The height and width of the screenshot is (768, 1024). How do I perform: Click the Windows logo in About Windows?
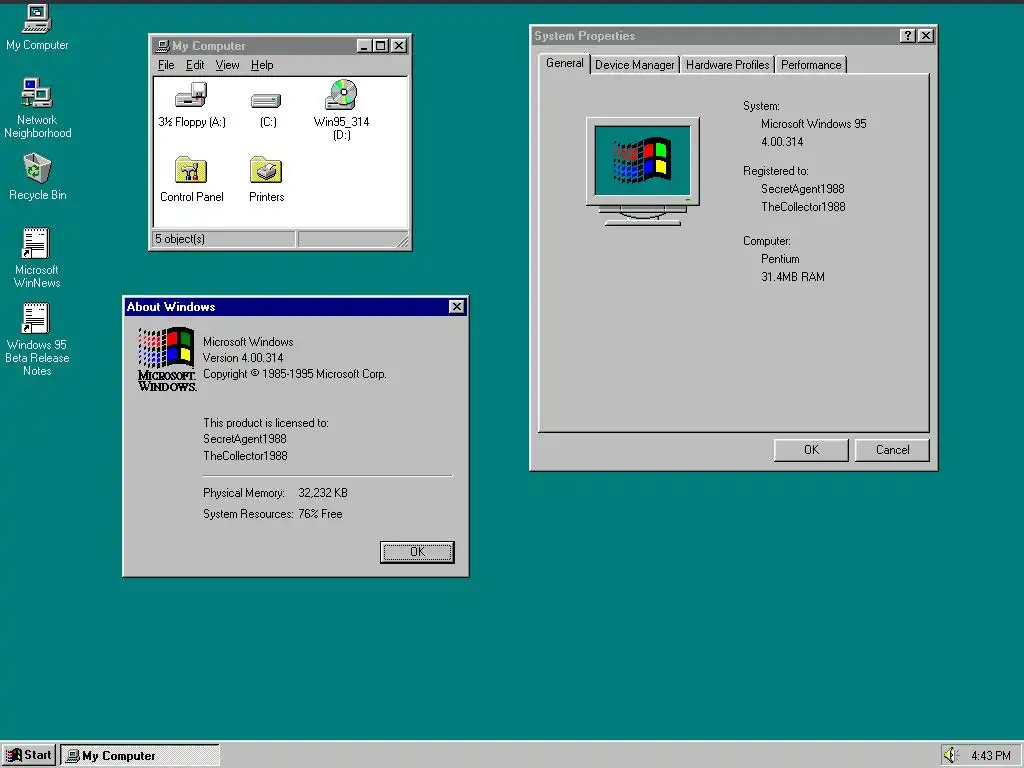point(167,359)
